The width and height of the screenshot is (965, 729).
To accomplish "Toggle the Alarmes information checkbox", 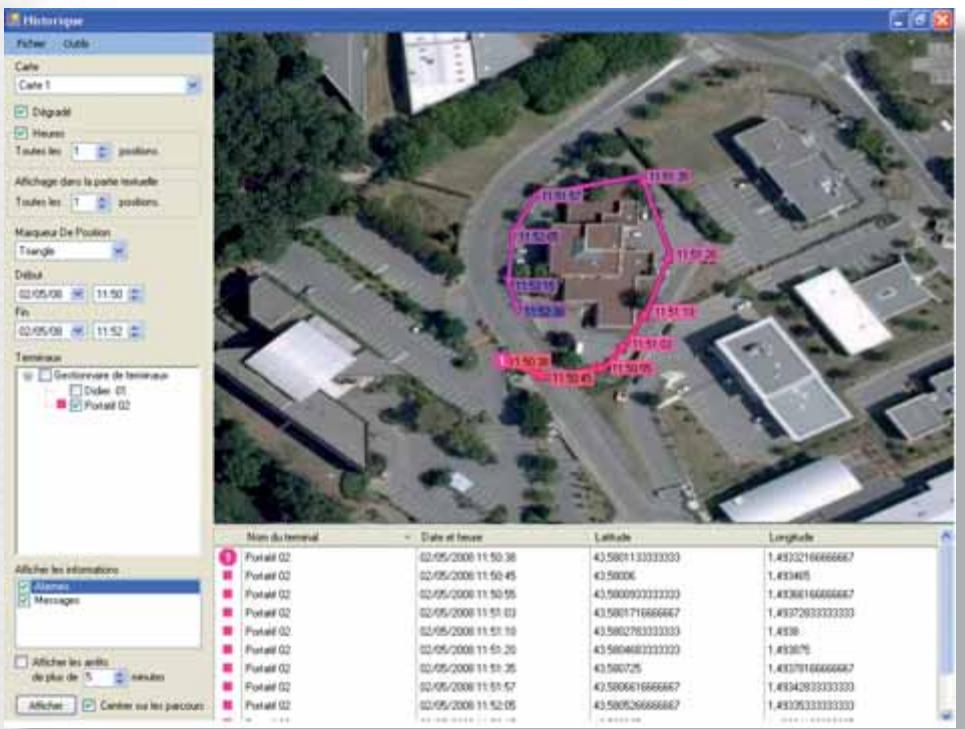I will 24,586.
